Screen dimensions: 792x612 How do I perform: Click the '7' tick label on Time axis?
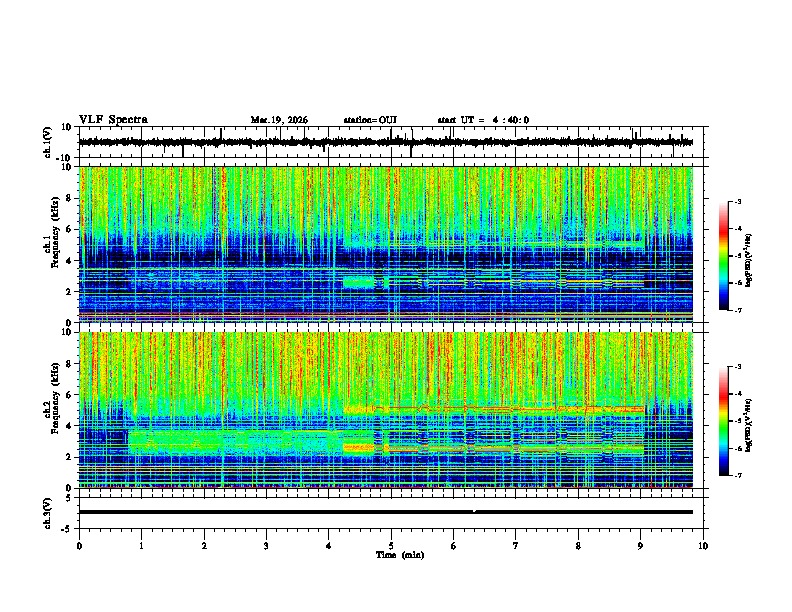click(516, 546)
